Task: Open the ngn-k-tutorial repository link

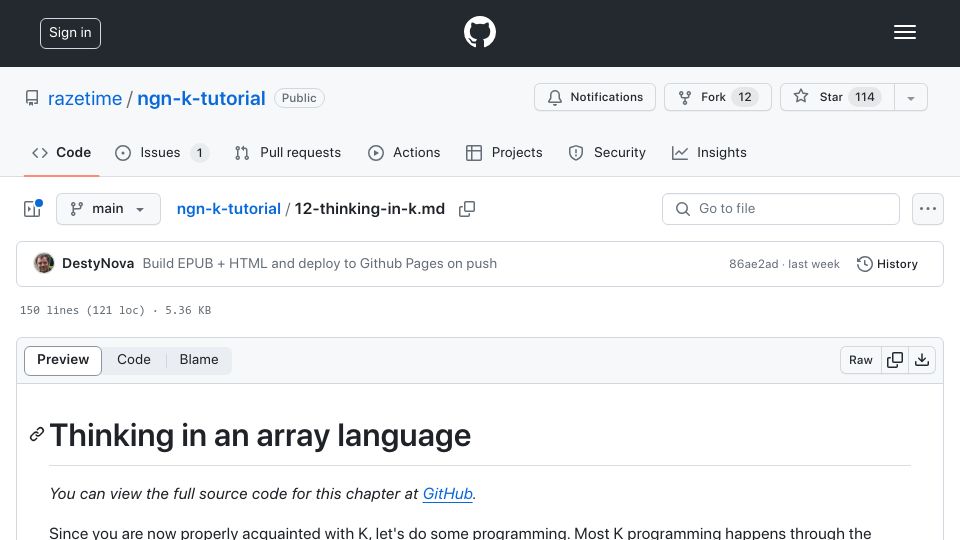Action: [x=201, y=98]
